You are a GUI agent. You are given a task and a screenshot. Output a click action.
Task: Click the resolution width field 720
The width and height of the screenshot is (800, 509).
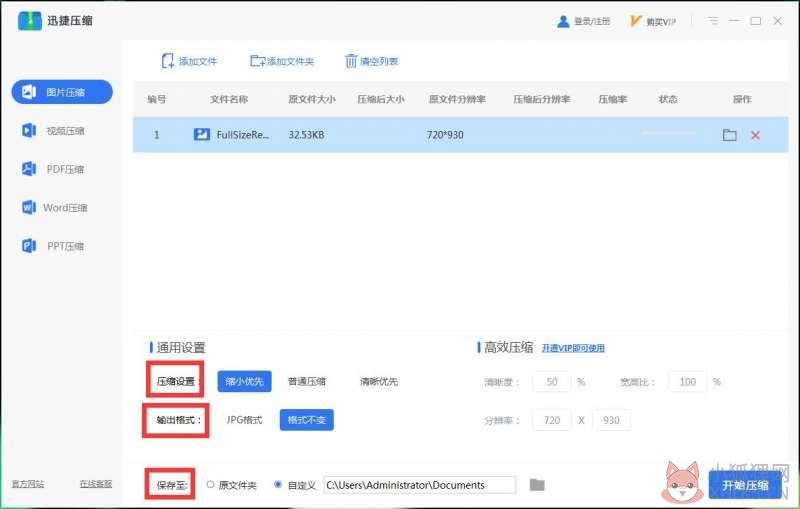point(552,420)
